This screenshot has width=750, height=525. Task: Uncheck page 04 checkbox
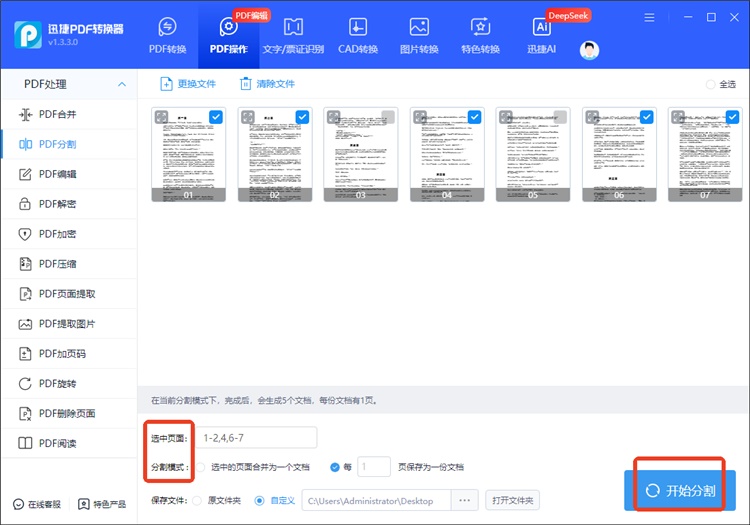(x=474, y=117)
